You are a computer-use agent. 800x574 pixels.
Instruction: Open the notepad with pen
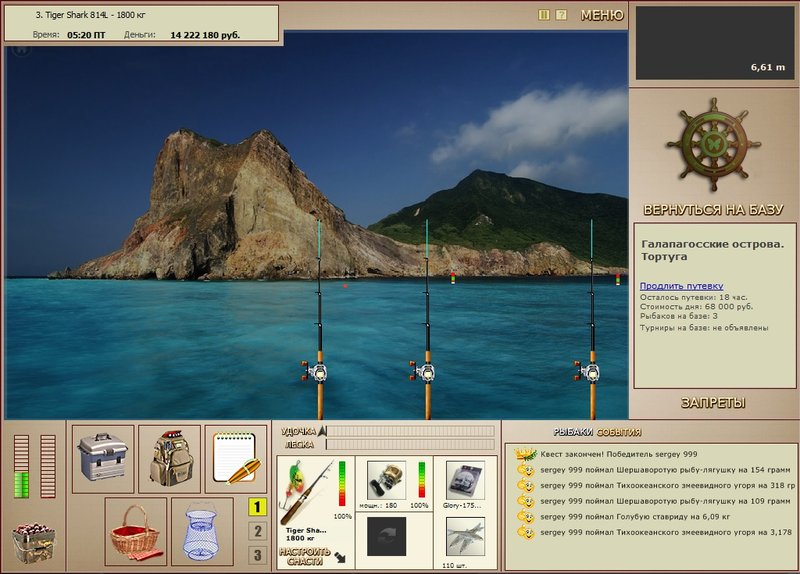click(x=236, y=459)
